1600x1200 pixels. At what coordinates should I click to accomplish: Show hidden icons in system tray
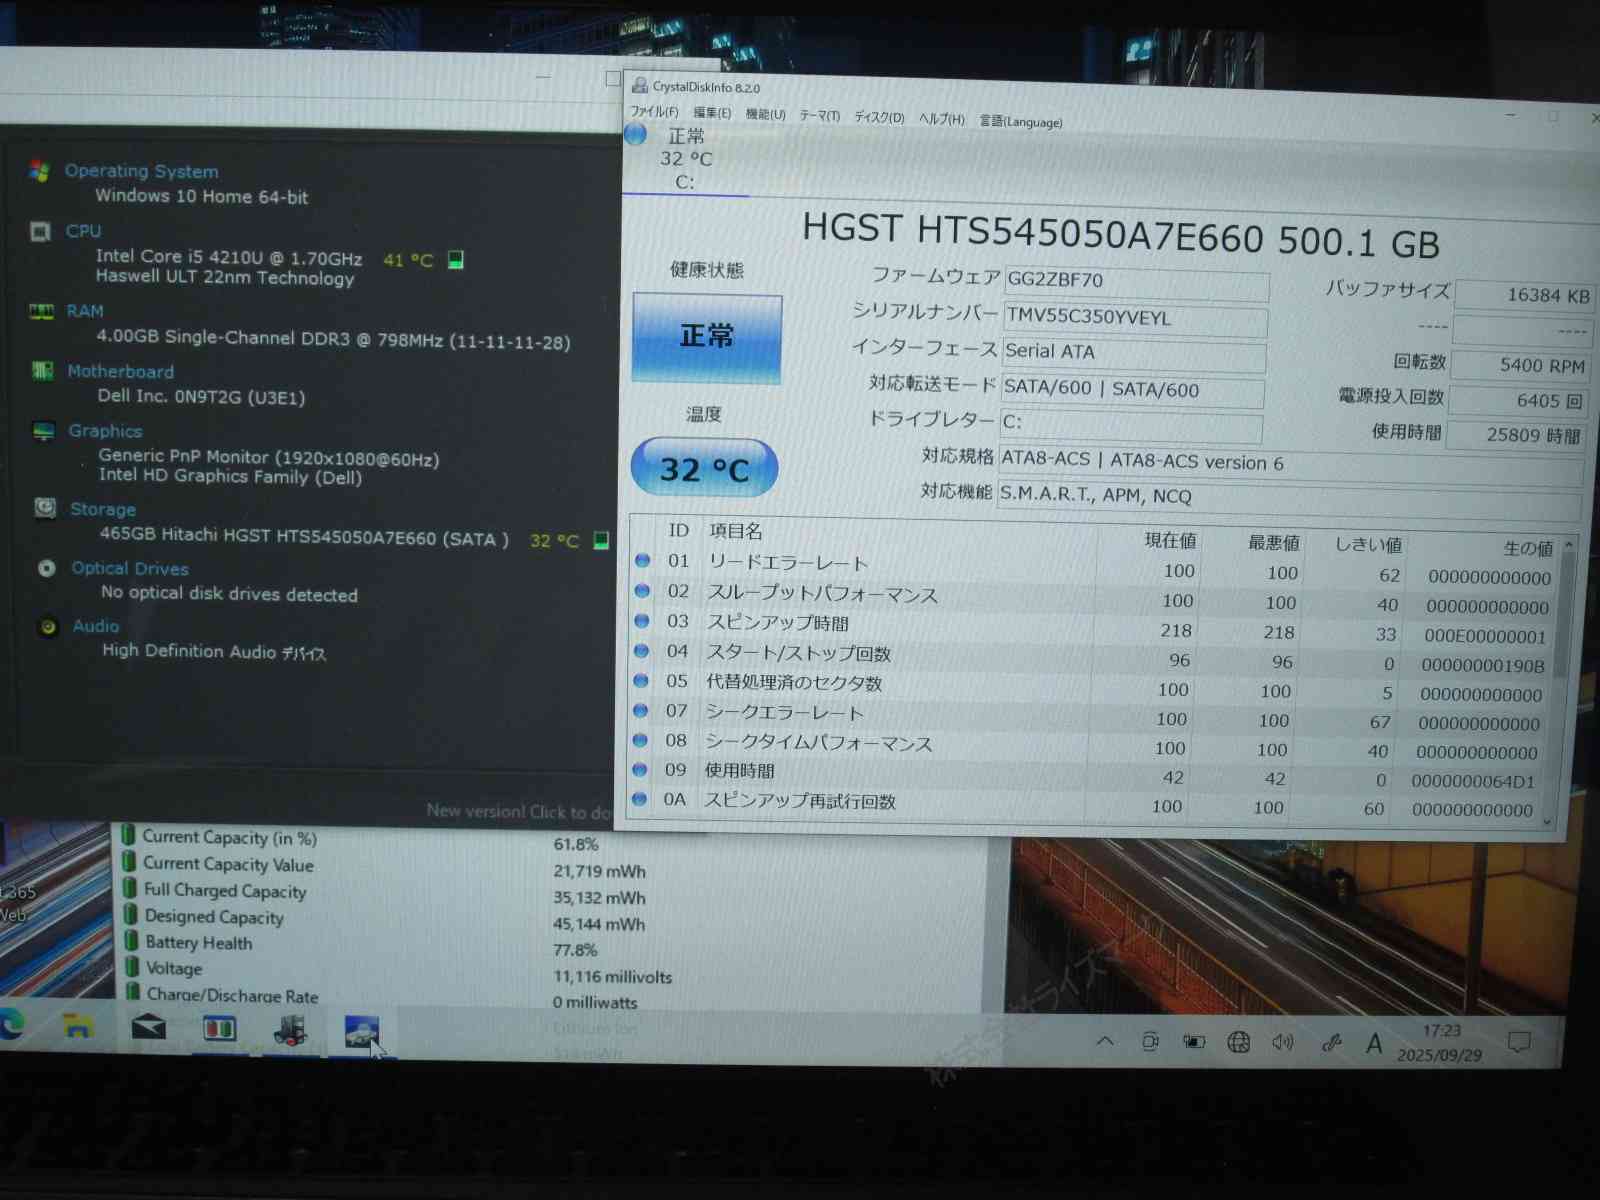tap(1105, 1041)
